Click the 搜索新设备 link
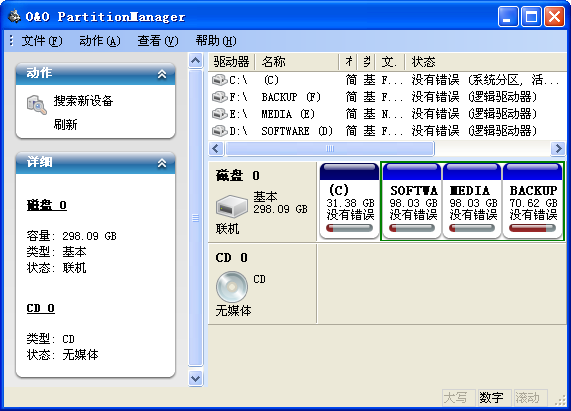This screenshot has height=411, width=571. tap(83, 101)
